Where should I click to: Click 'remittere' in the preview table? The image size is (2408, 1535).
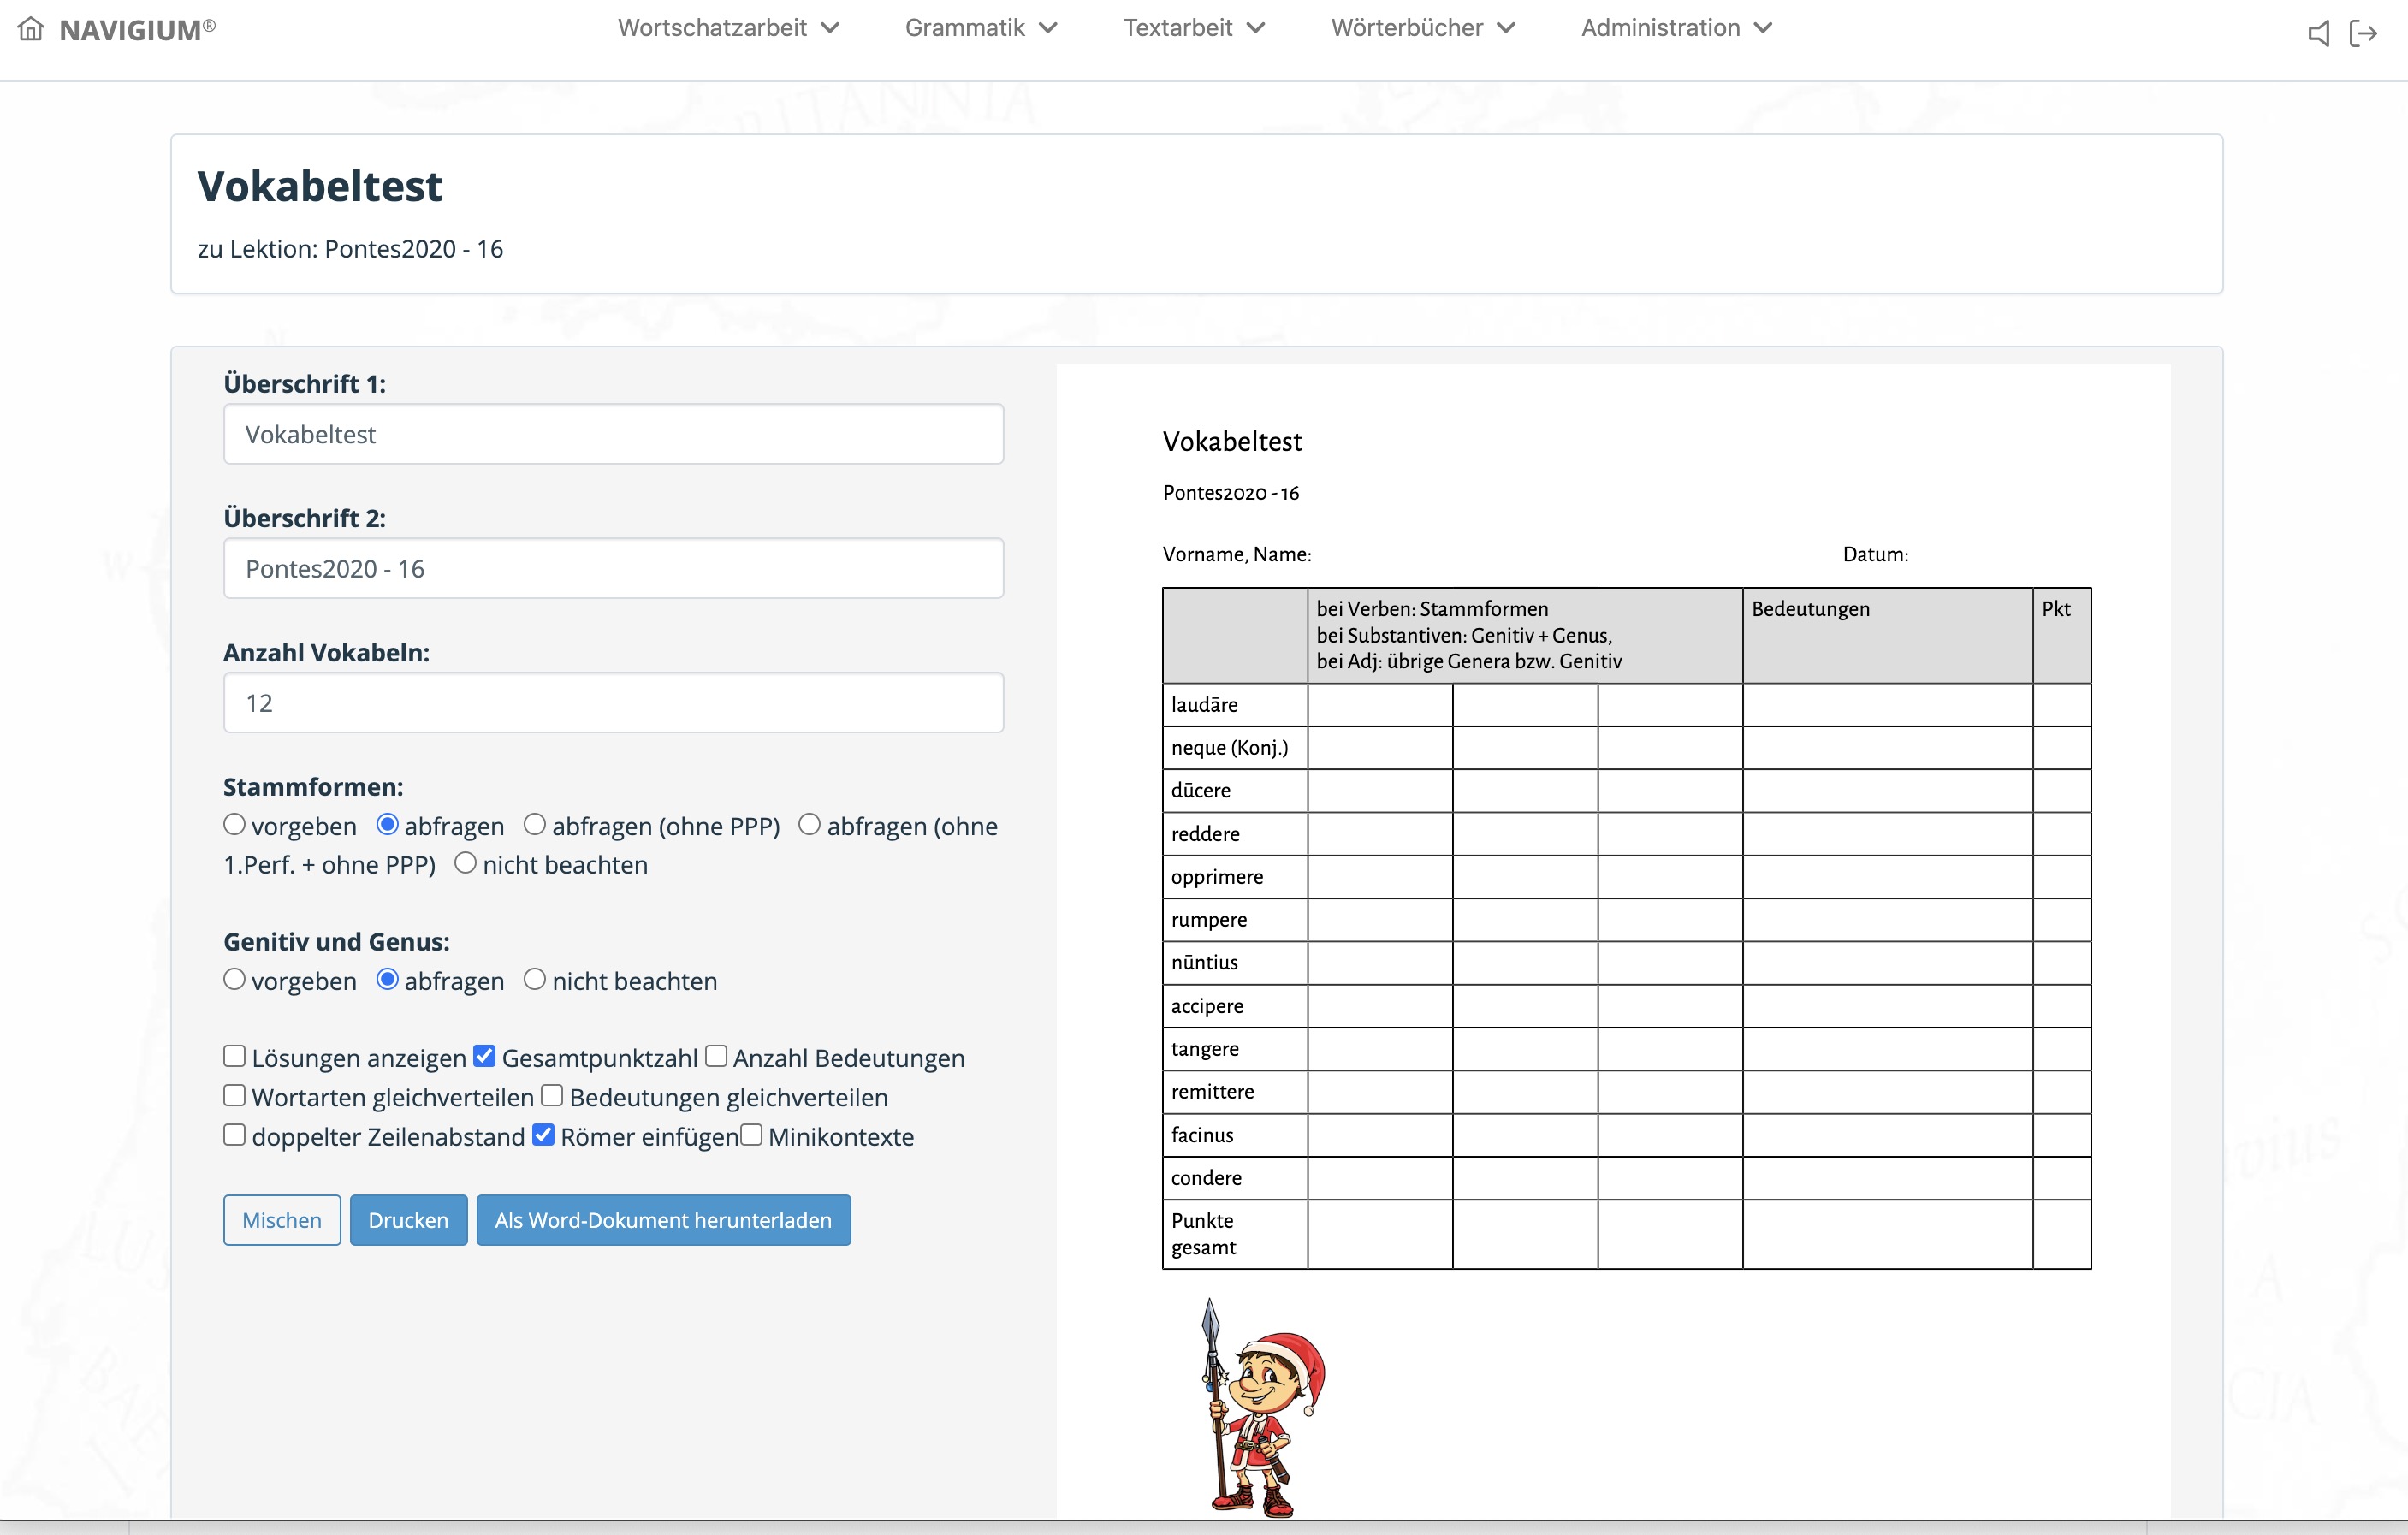tap(1212, 1092)
